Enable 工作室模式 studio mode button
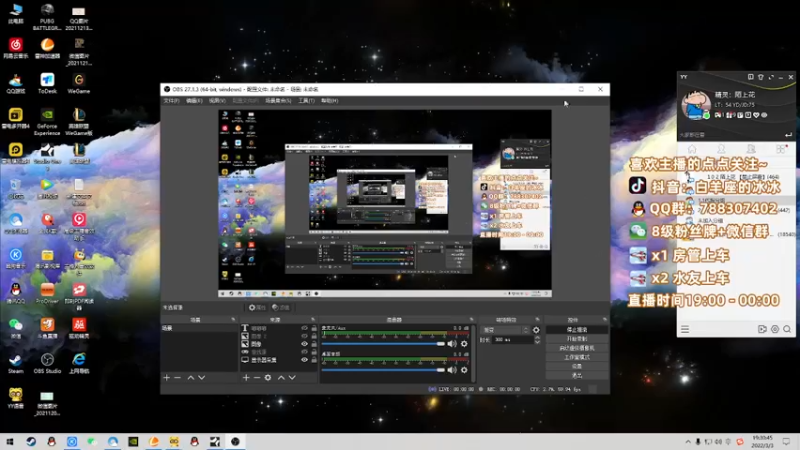Viewport: 800px width, 450px height. (x=577, y=357)
